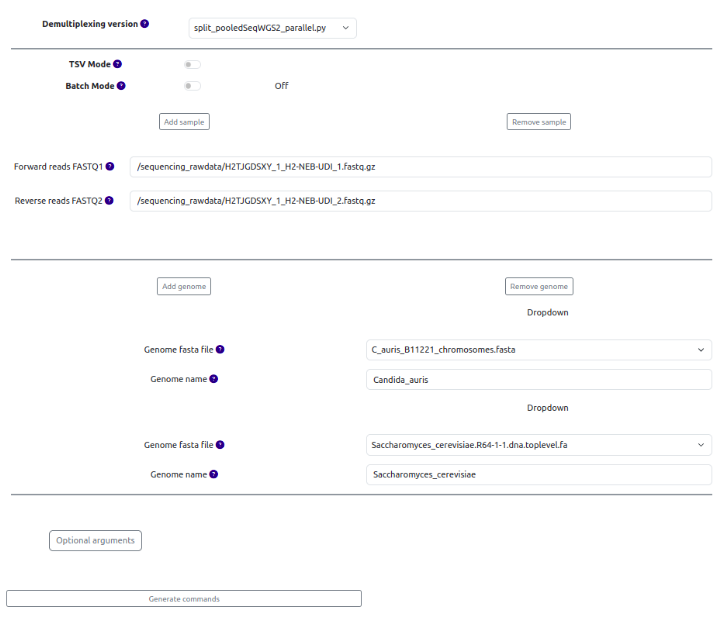723x621 pixels.
Task: Click help icon next to Candida_auris genome name
Action: (x=214, y=380)
